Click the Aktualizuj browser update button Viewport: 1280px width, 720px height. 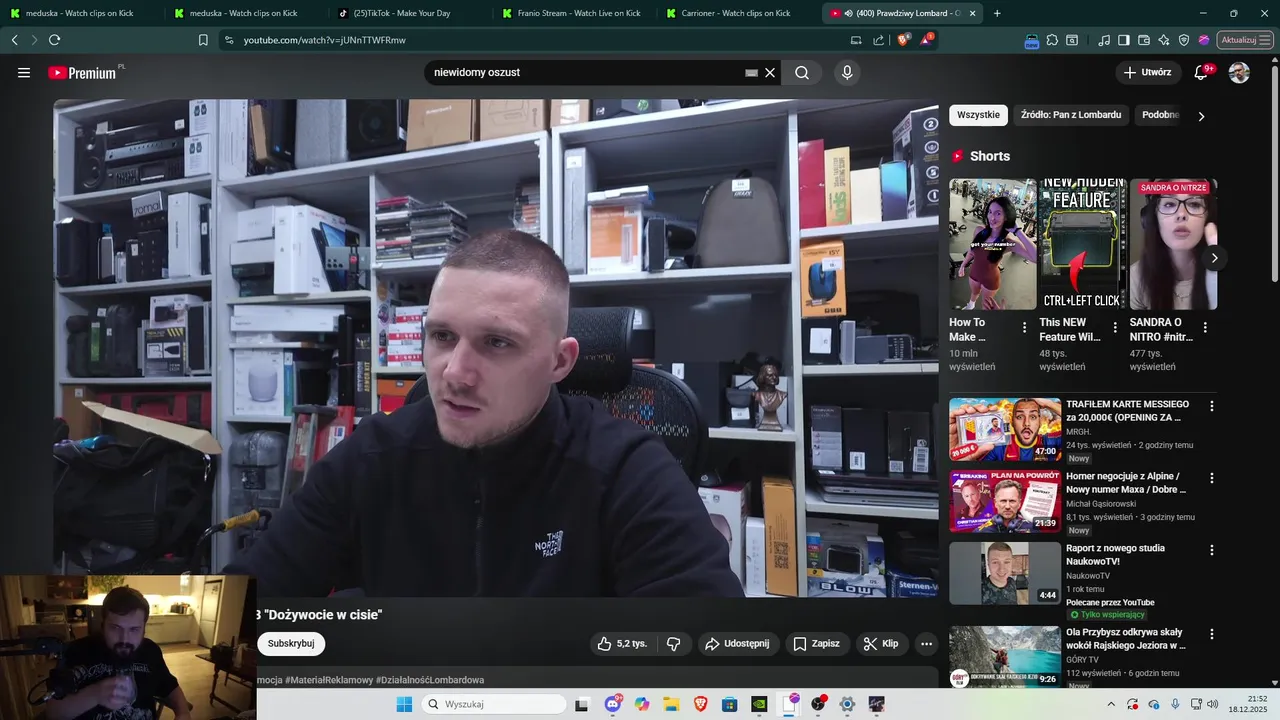(1244, 40)
